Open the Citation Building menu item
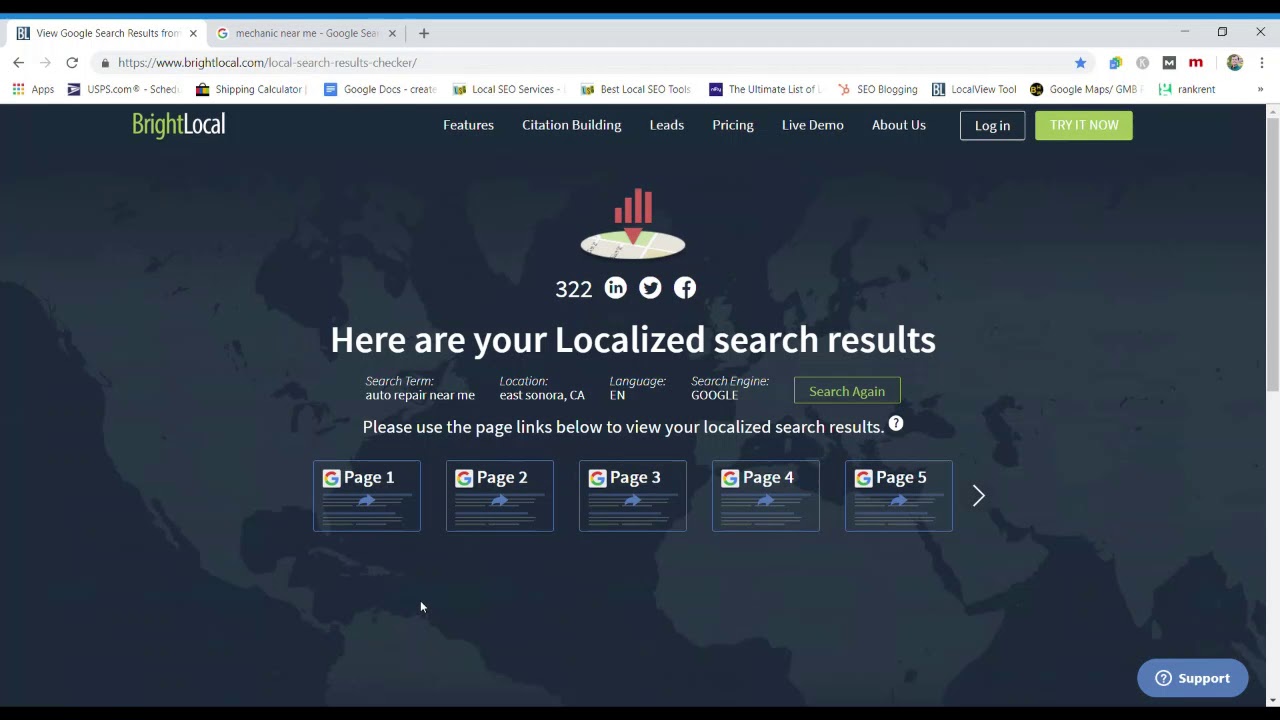The width and height of the screenshot is (1280, 720). click(571, 125)
